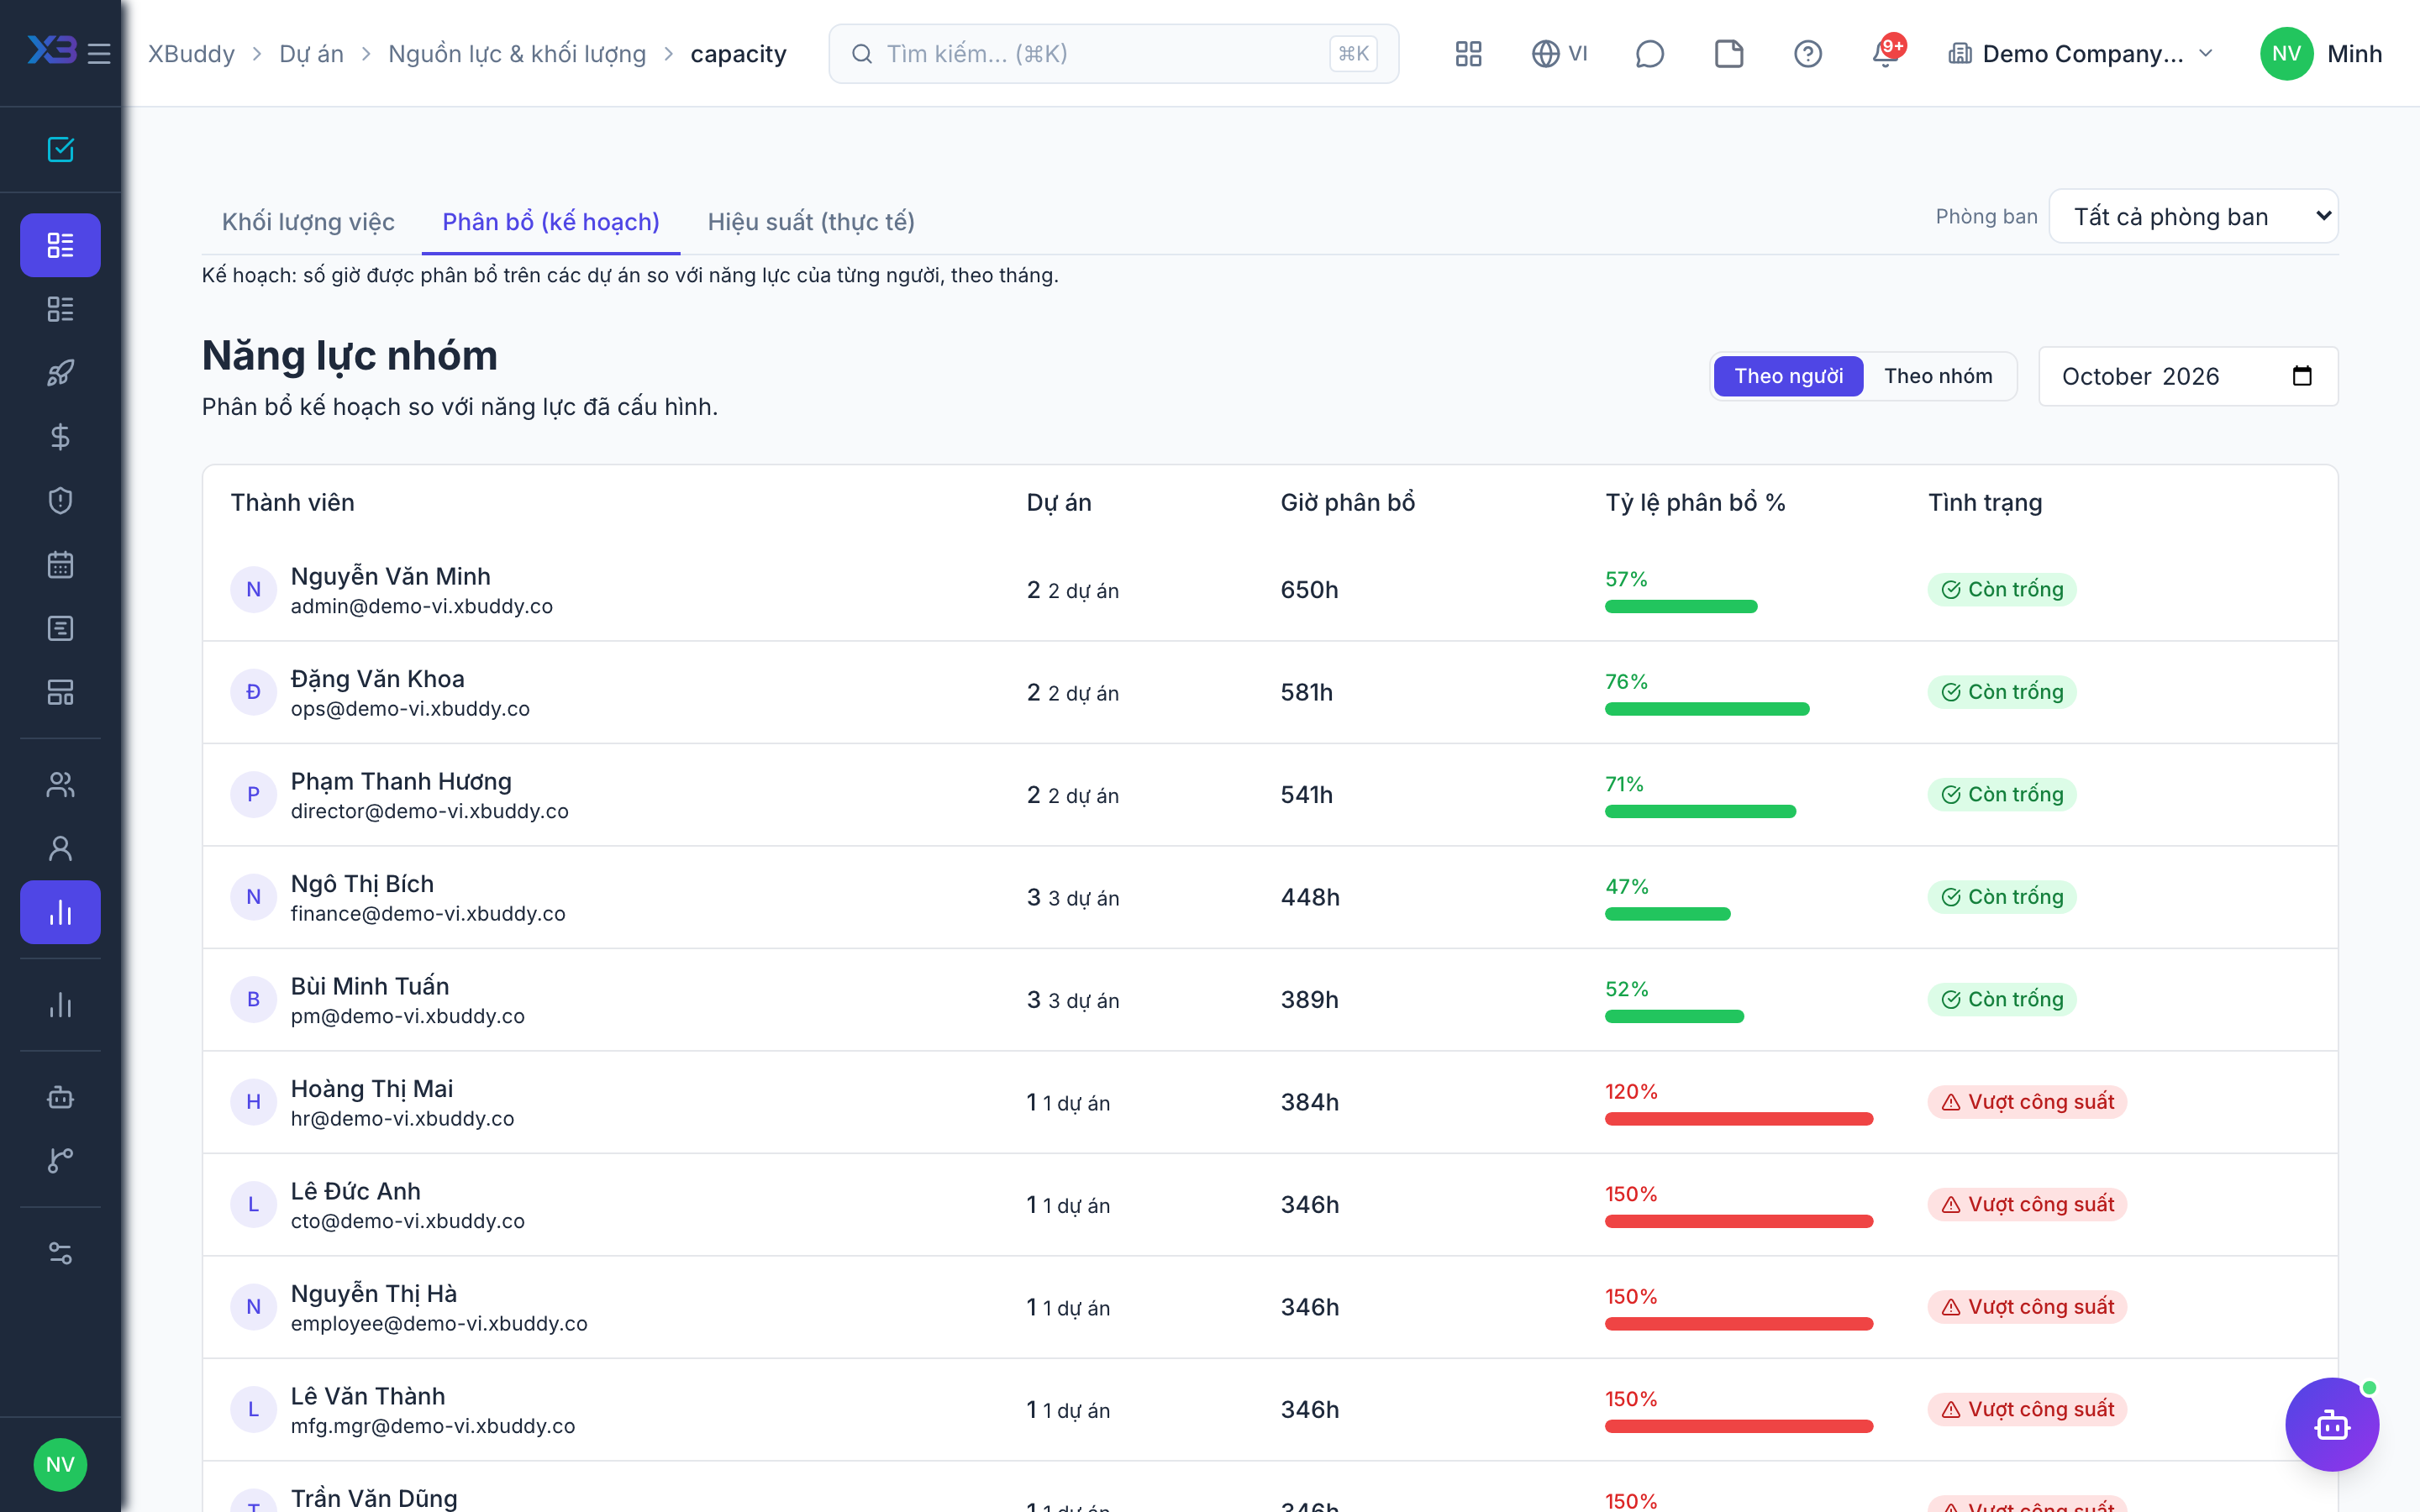Switch to Khối lượng việc tab
This screenshot has height=1512, width=2420.
[x=308, y=222]
